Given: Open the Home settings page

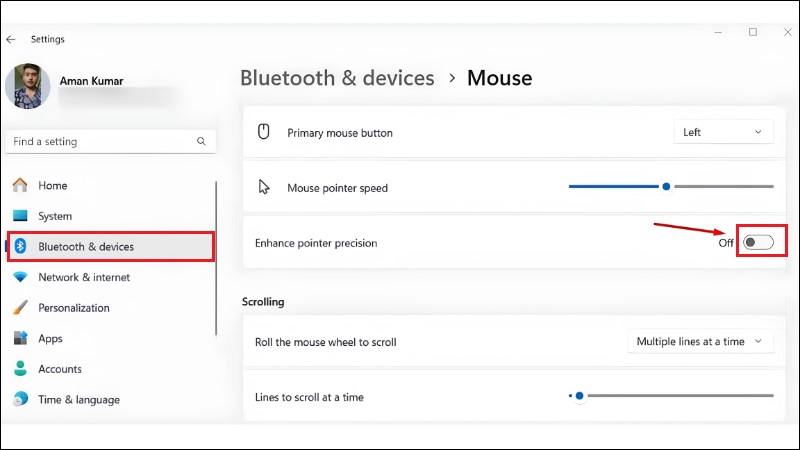Looking at the screenshot, I should (111, 185).
